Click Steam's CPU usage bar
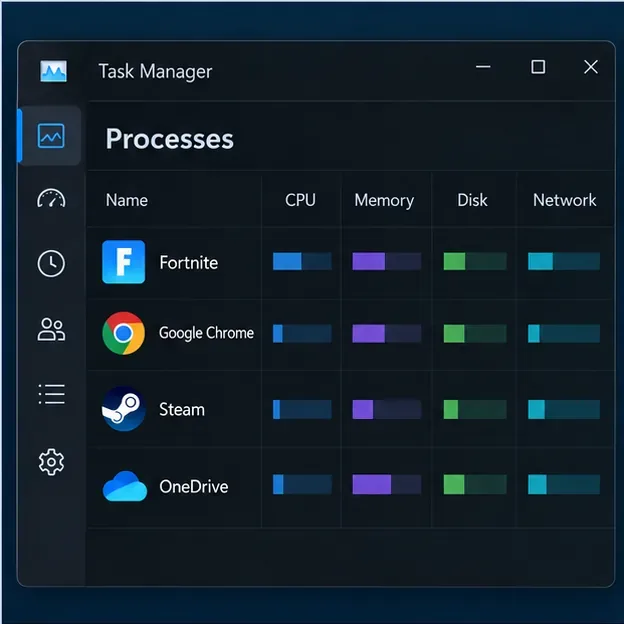 [x=302, y=410]
